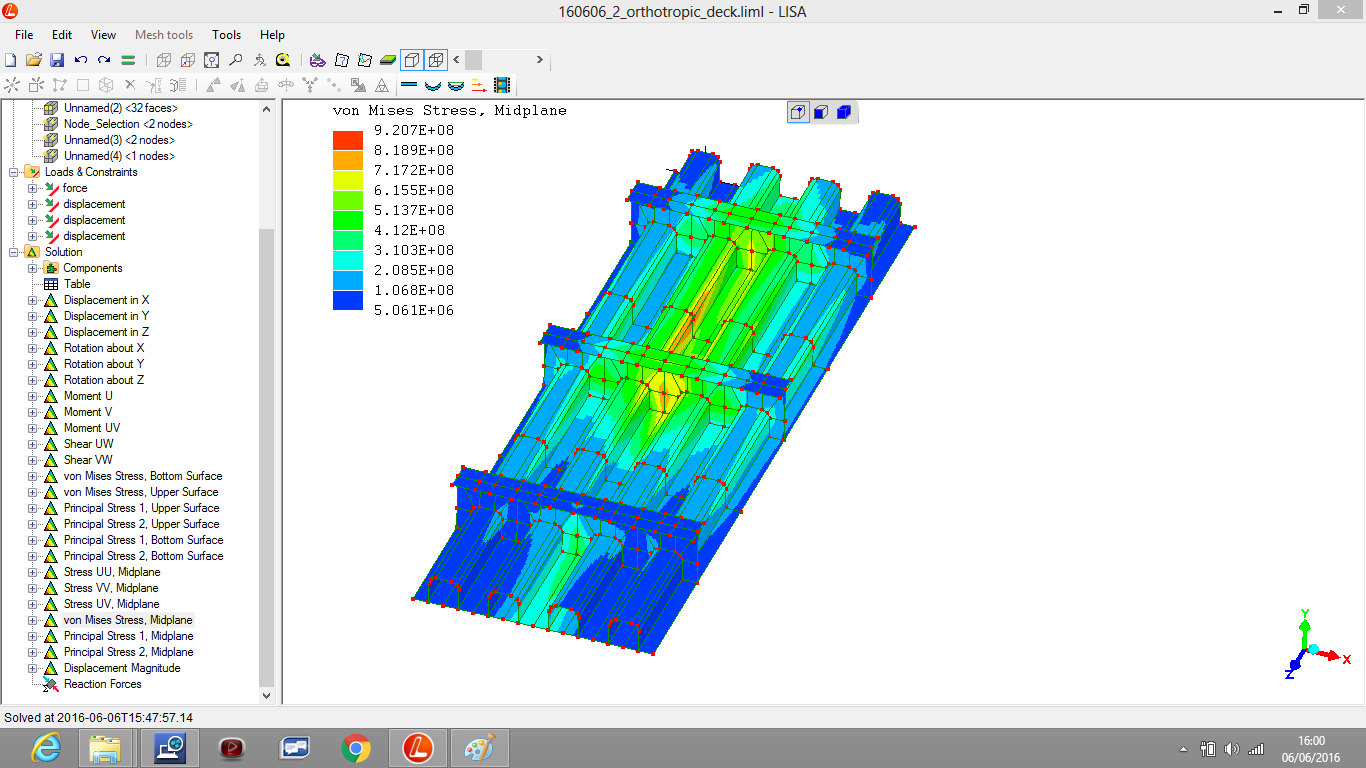Collapse the Solution tree branch
Screen dimensions: 1366x768
[x=15, y=252]
